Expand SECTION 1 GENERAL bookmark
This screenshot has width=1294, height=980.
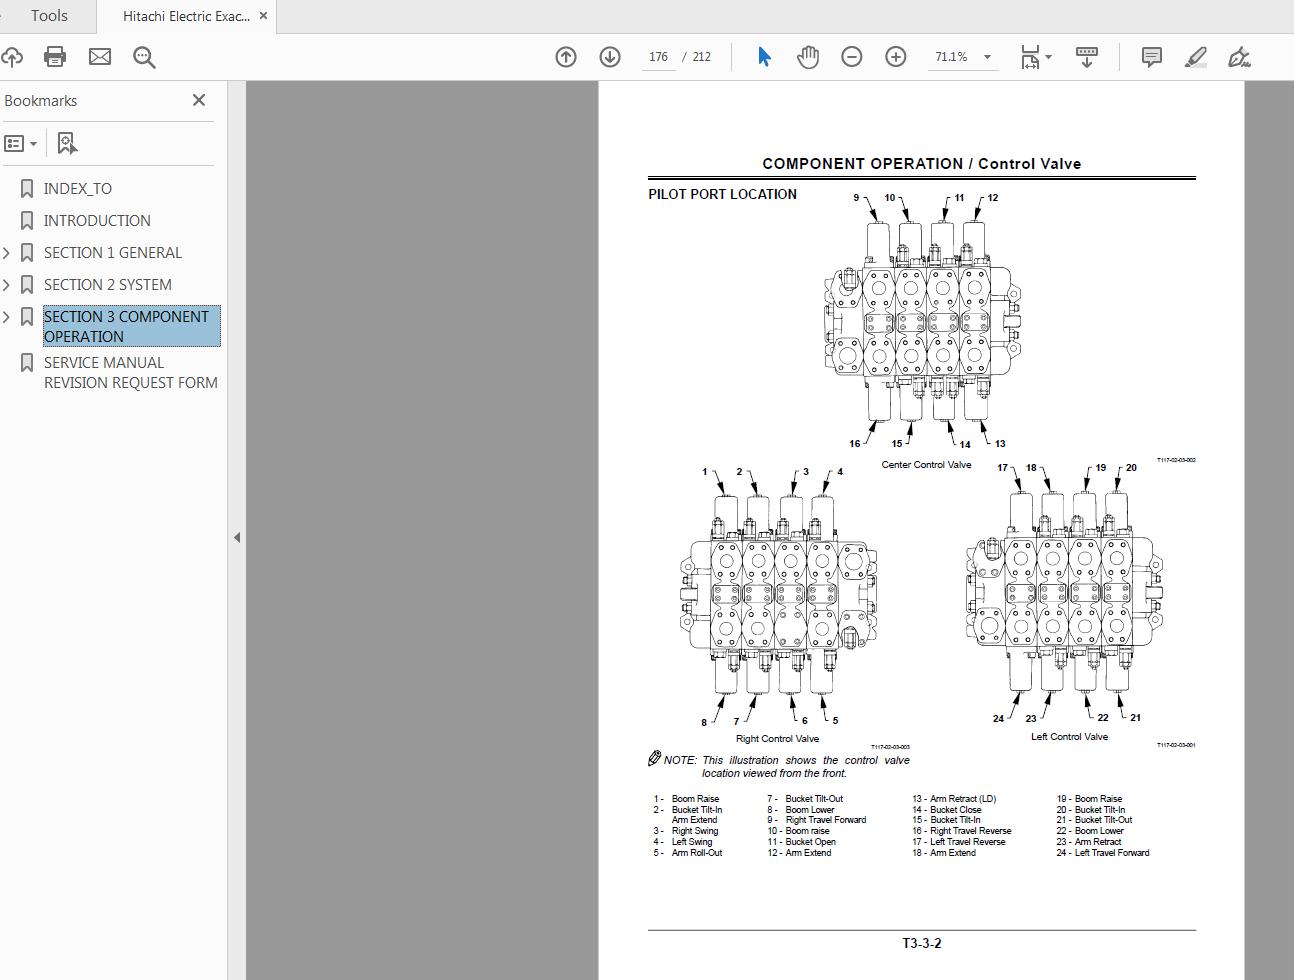tap(7, 253)
